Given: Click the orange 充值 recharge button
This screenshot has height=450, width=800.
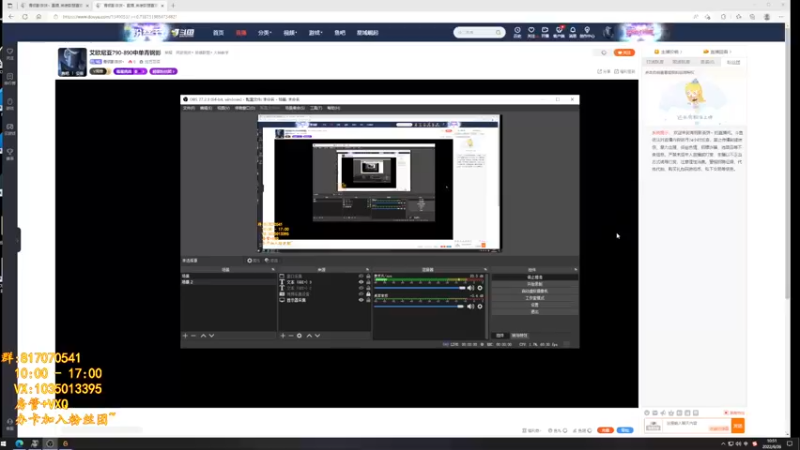Looking at the screenshot, I should [x=605, y=430].
